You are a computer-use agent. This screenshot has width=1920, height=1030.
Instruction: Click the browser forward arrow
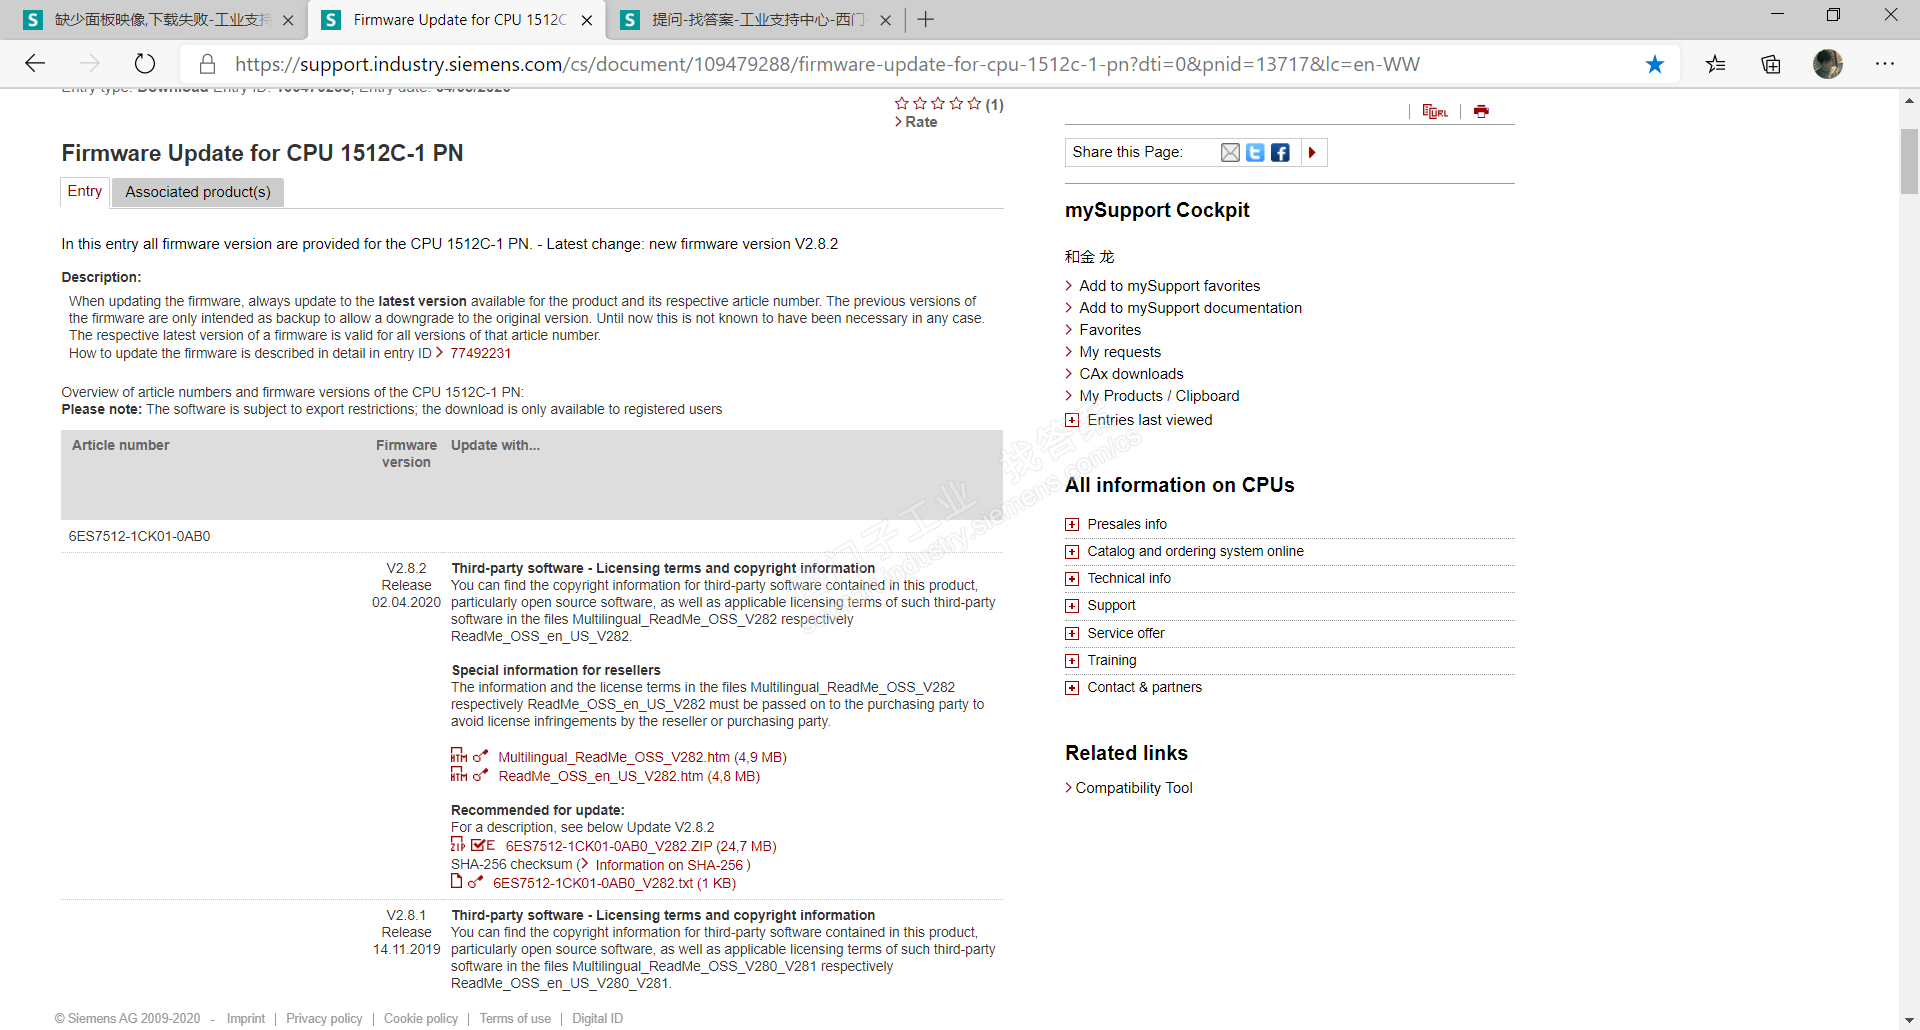(90, 64)
